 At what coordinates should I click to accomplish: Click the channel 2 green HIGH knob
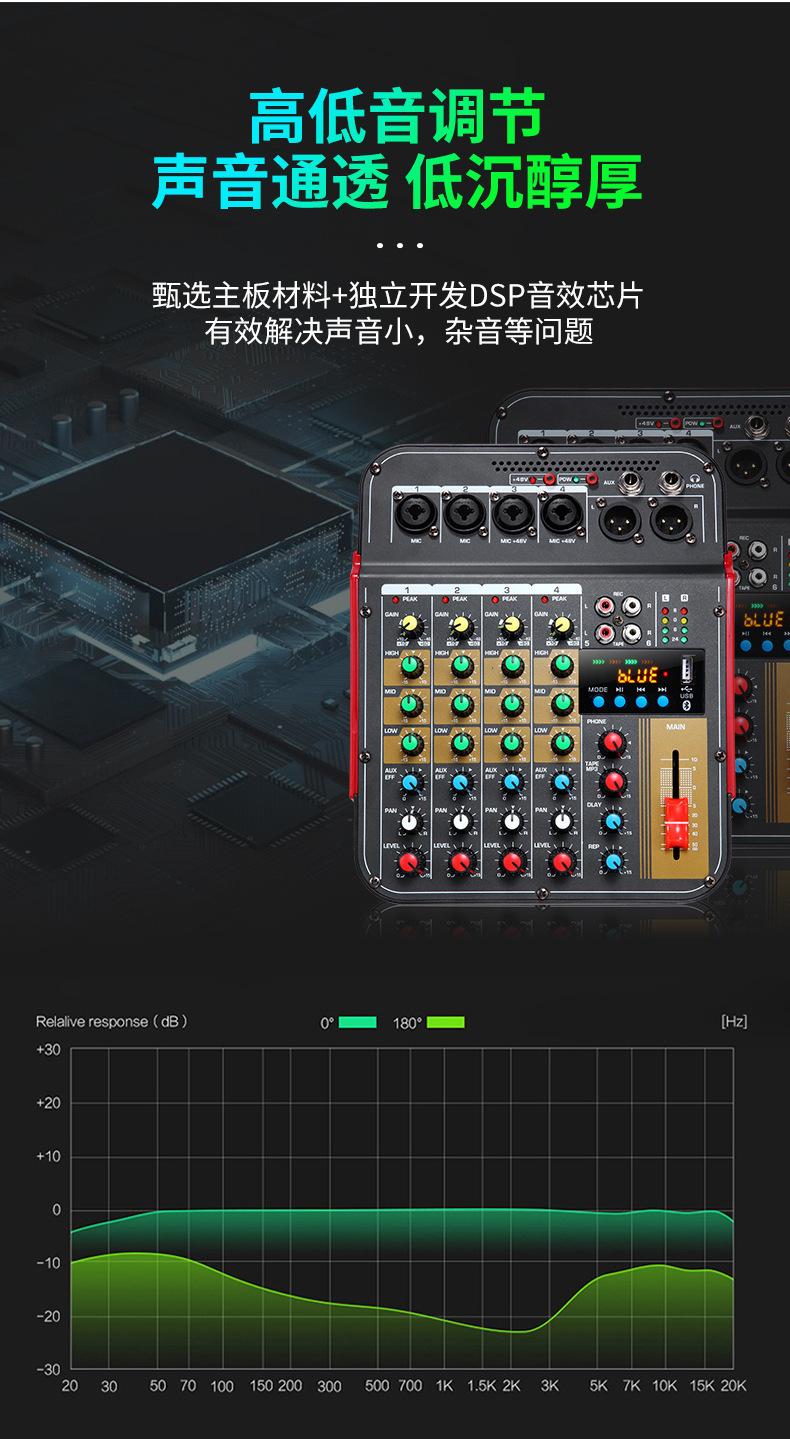click(x=461, y=665)
